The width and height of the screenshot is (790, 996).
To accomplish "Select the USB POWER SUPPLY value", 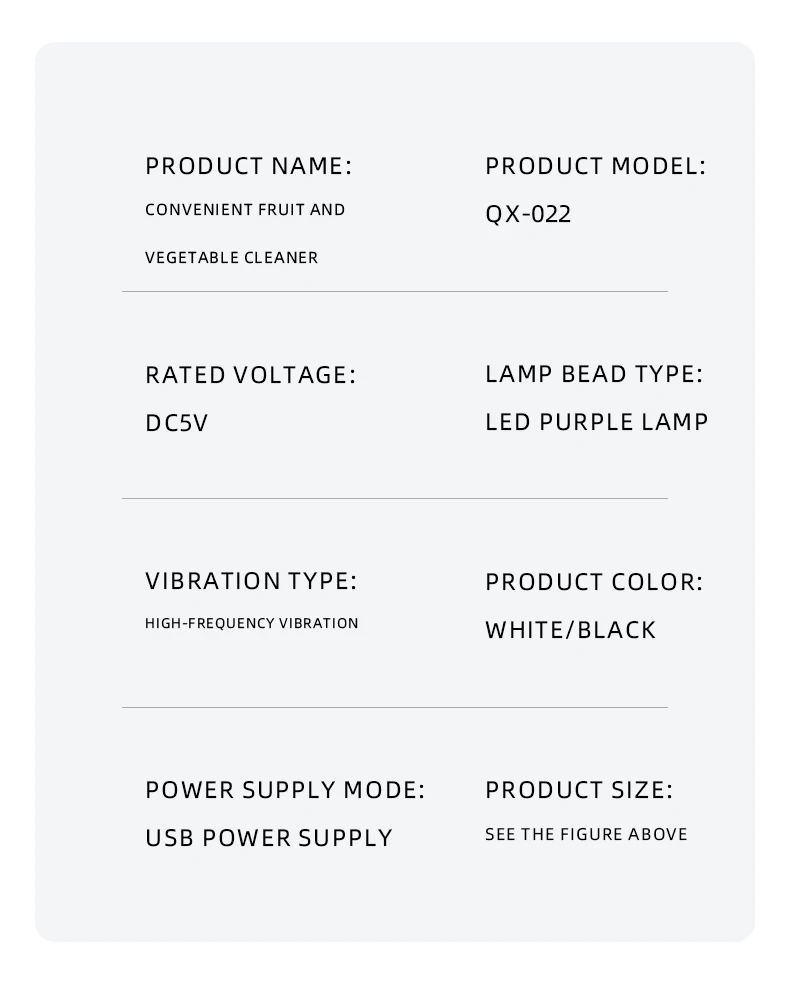I will [x=269, y=838].
